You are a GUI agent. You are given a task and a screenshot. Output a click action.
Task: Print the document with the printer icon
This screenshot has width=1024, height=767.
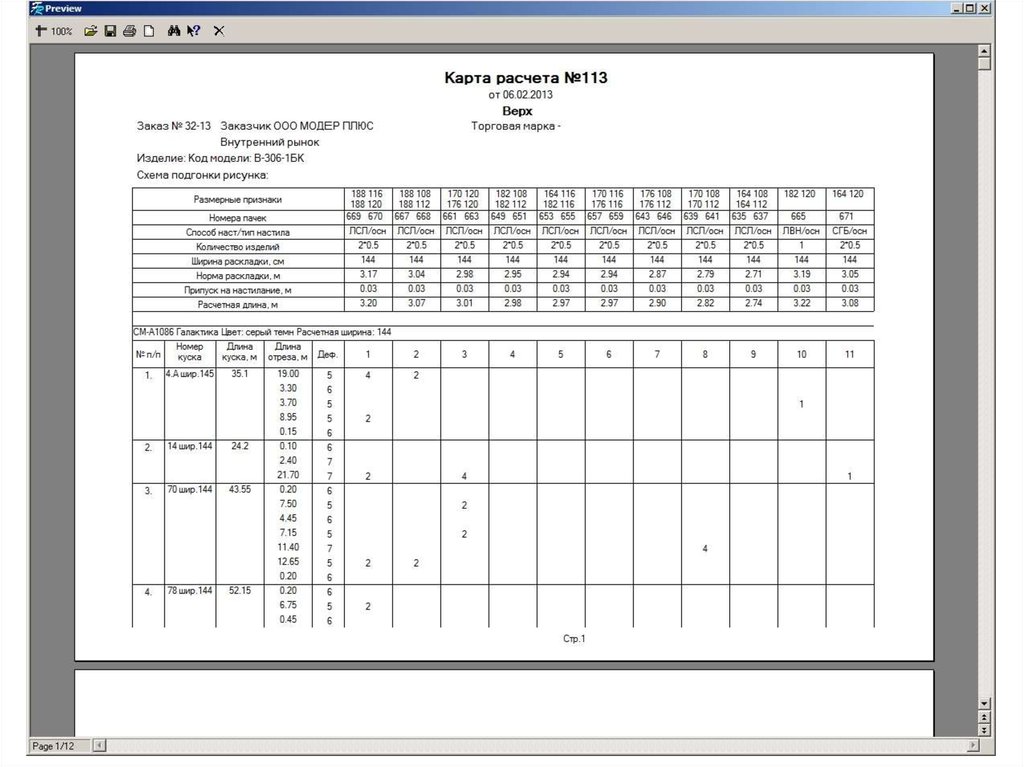[129, 31]
